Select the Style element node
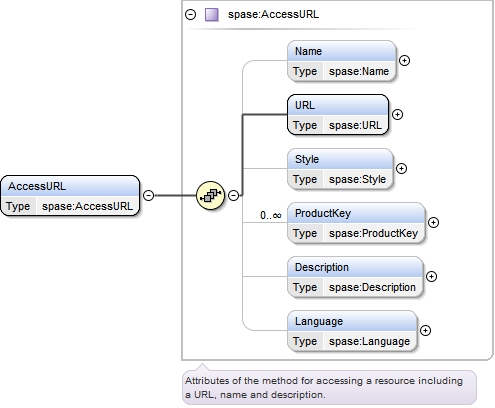 pos(340,169)
